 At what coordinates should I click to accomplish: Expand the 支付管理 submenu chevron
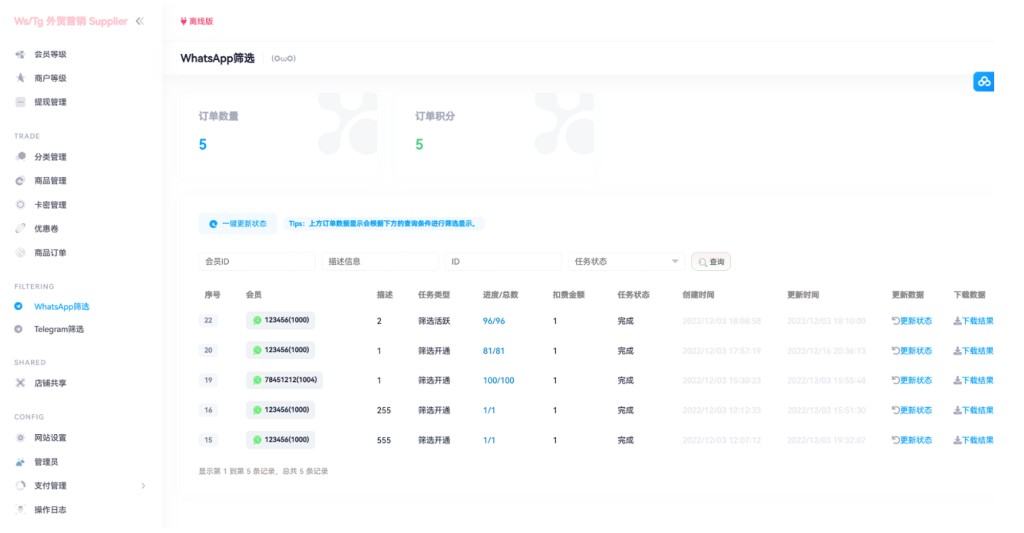tap(143, 485)
